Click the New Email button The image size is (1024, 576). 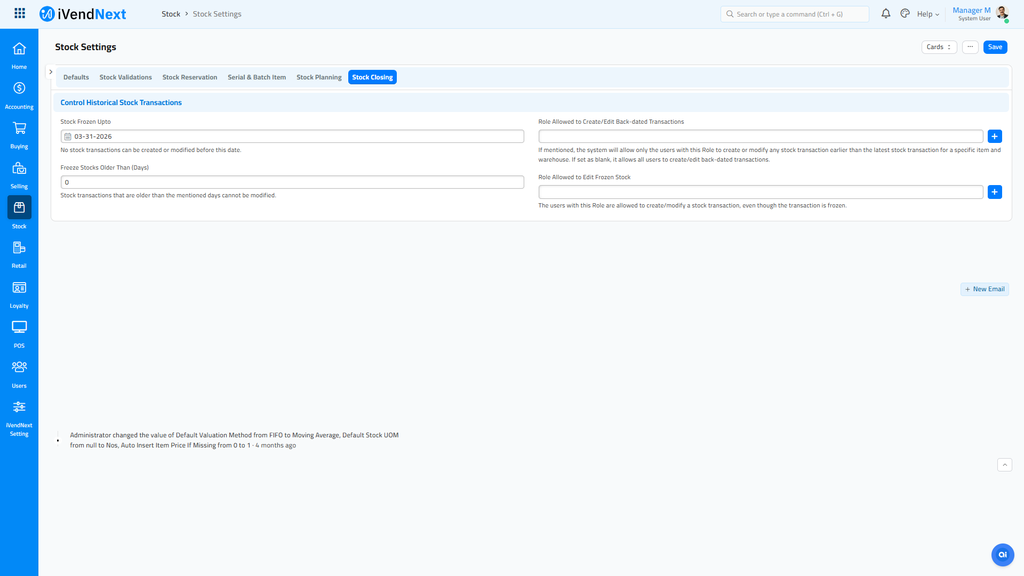pyautogui.click(x=984, y=289)
